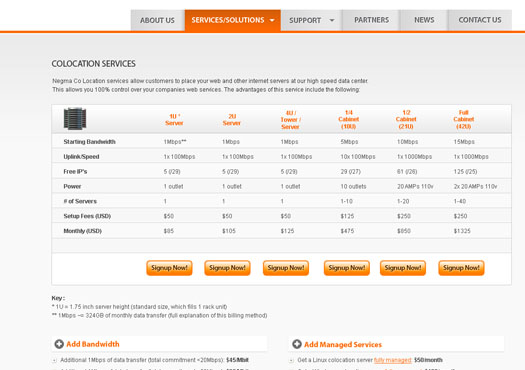Click the Add Managed Services heading
This screenshot has width=525, height=370.
(343, 344)
